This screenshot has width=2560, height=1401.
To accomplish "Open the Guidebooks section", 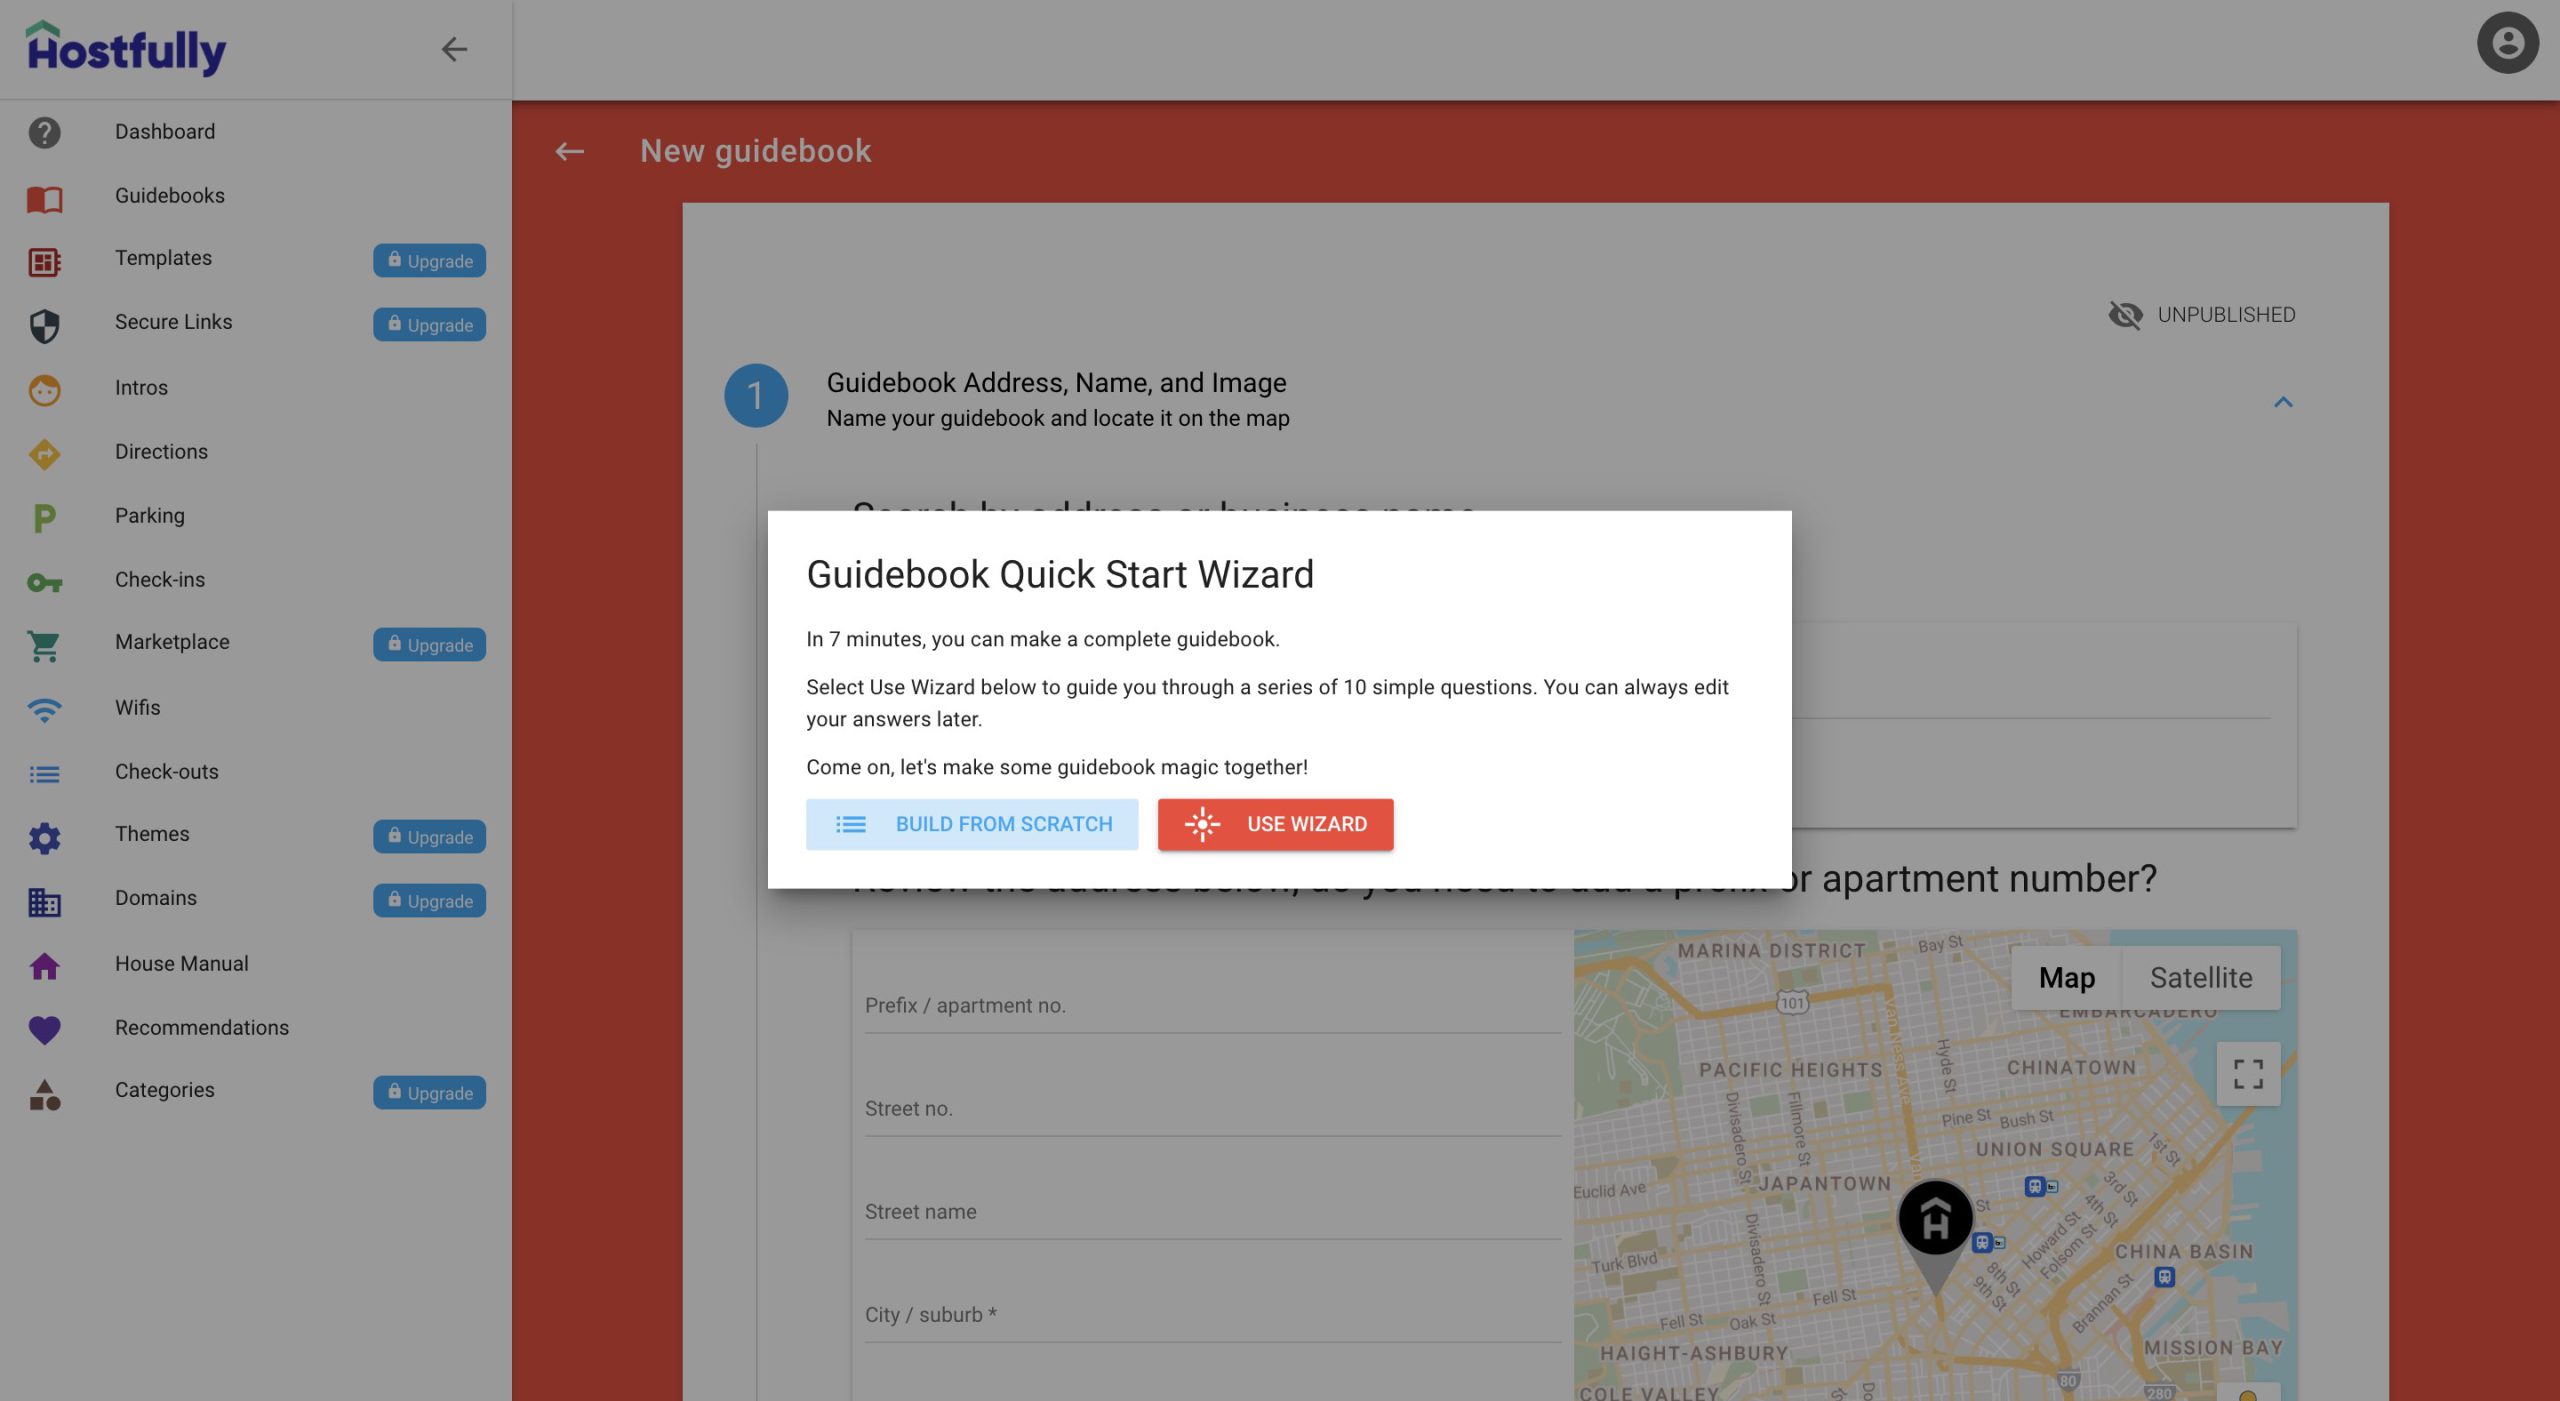I will point(168,195).
